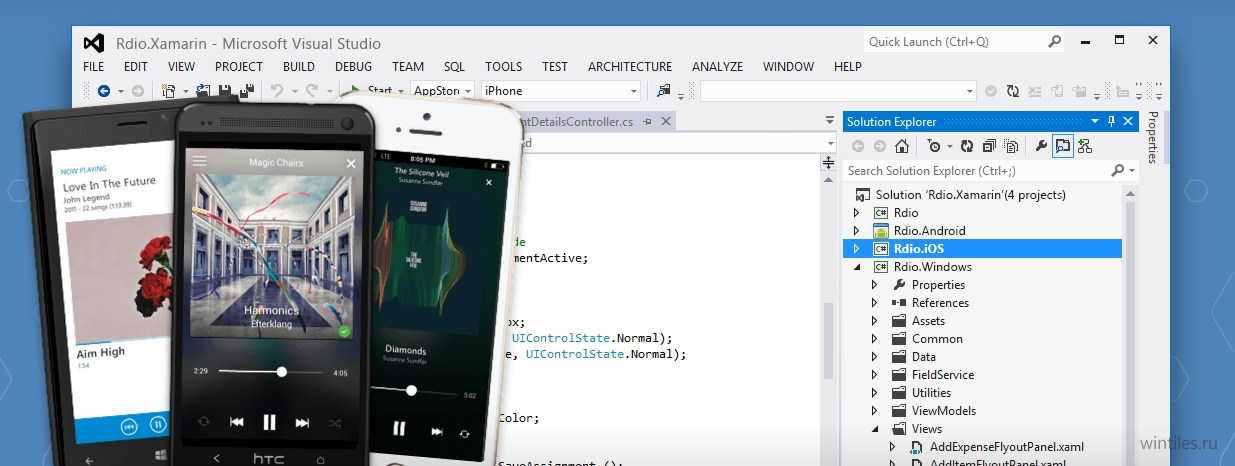Close the DetailsController.cs document tab
1235x466 pixels.
tap(664, 122)
